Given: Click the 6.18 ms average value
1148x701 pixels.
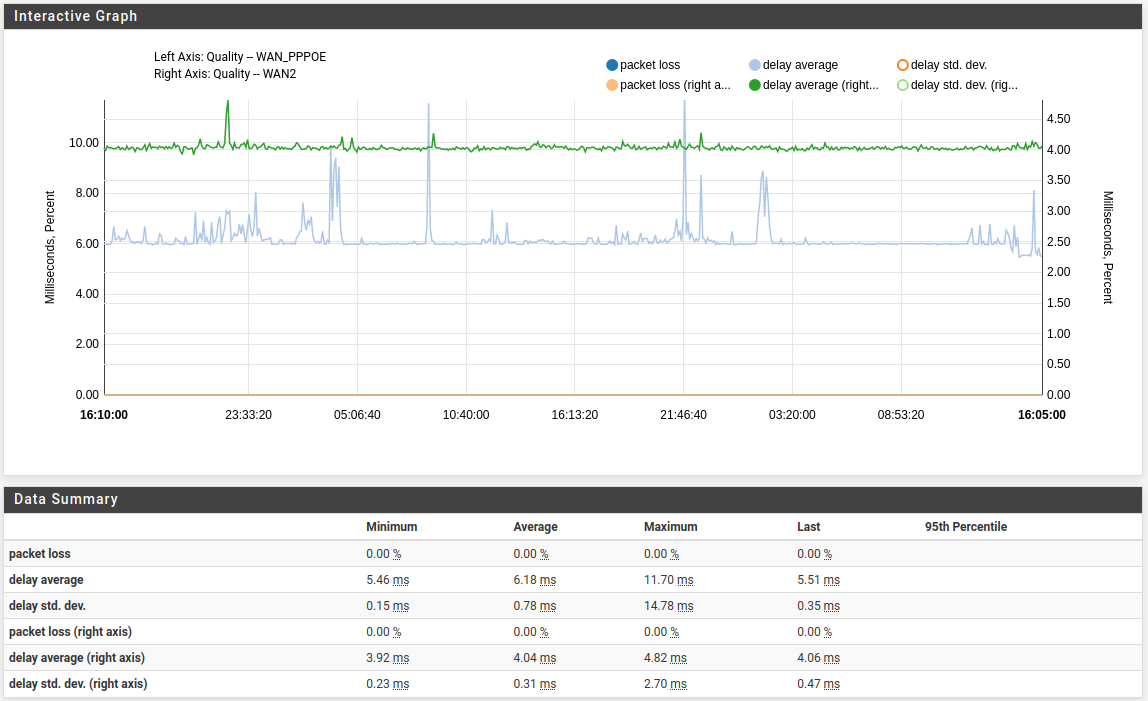Looking at the screenshot, I should click(x=534, y=580).
